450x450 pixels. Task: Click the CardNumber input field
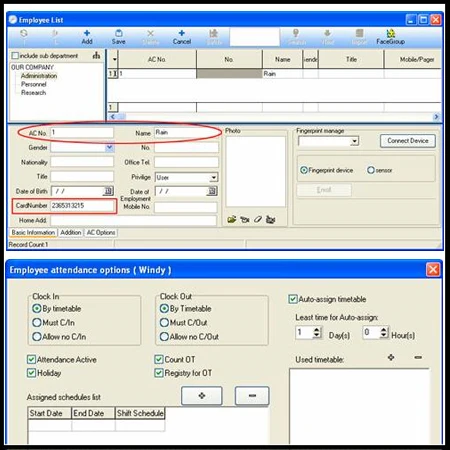[x=82, y=206]
